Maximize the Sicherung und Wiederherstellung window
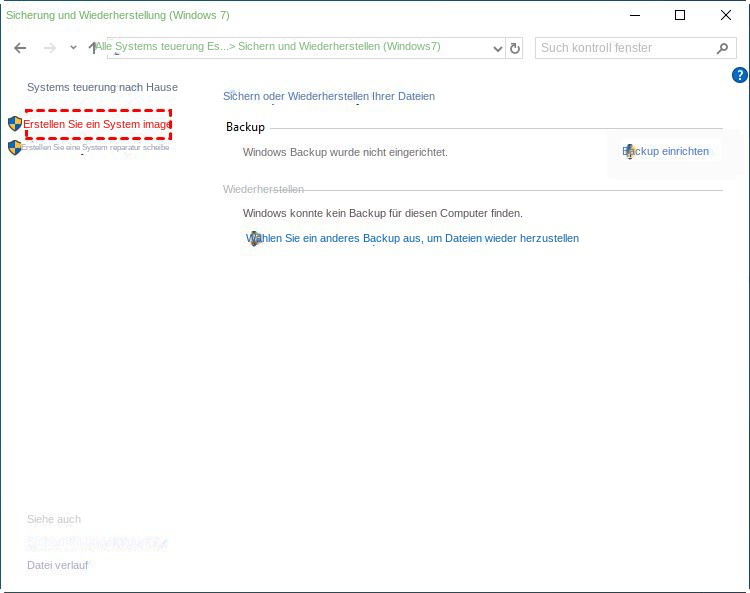Image resolution: width=750 pixels, height=593 pixels. [680, 15]
